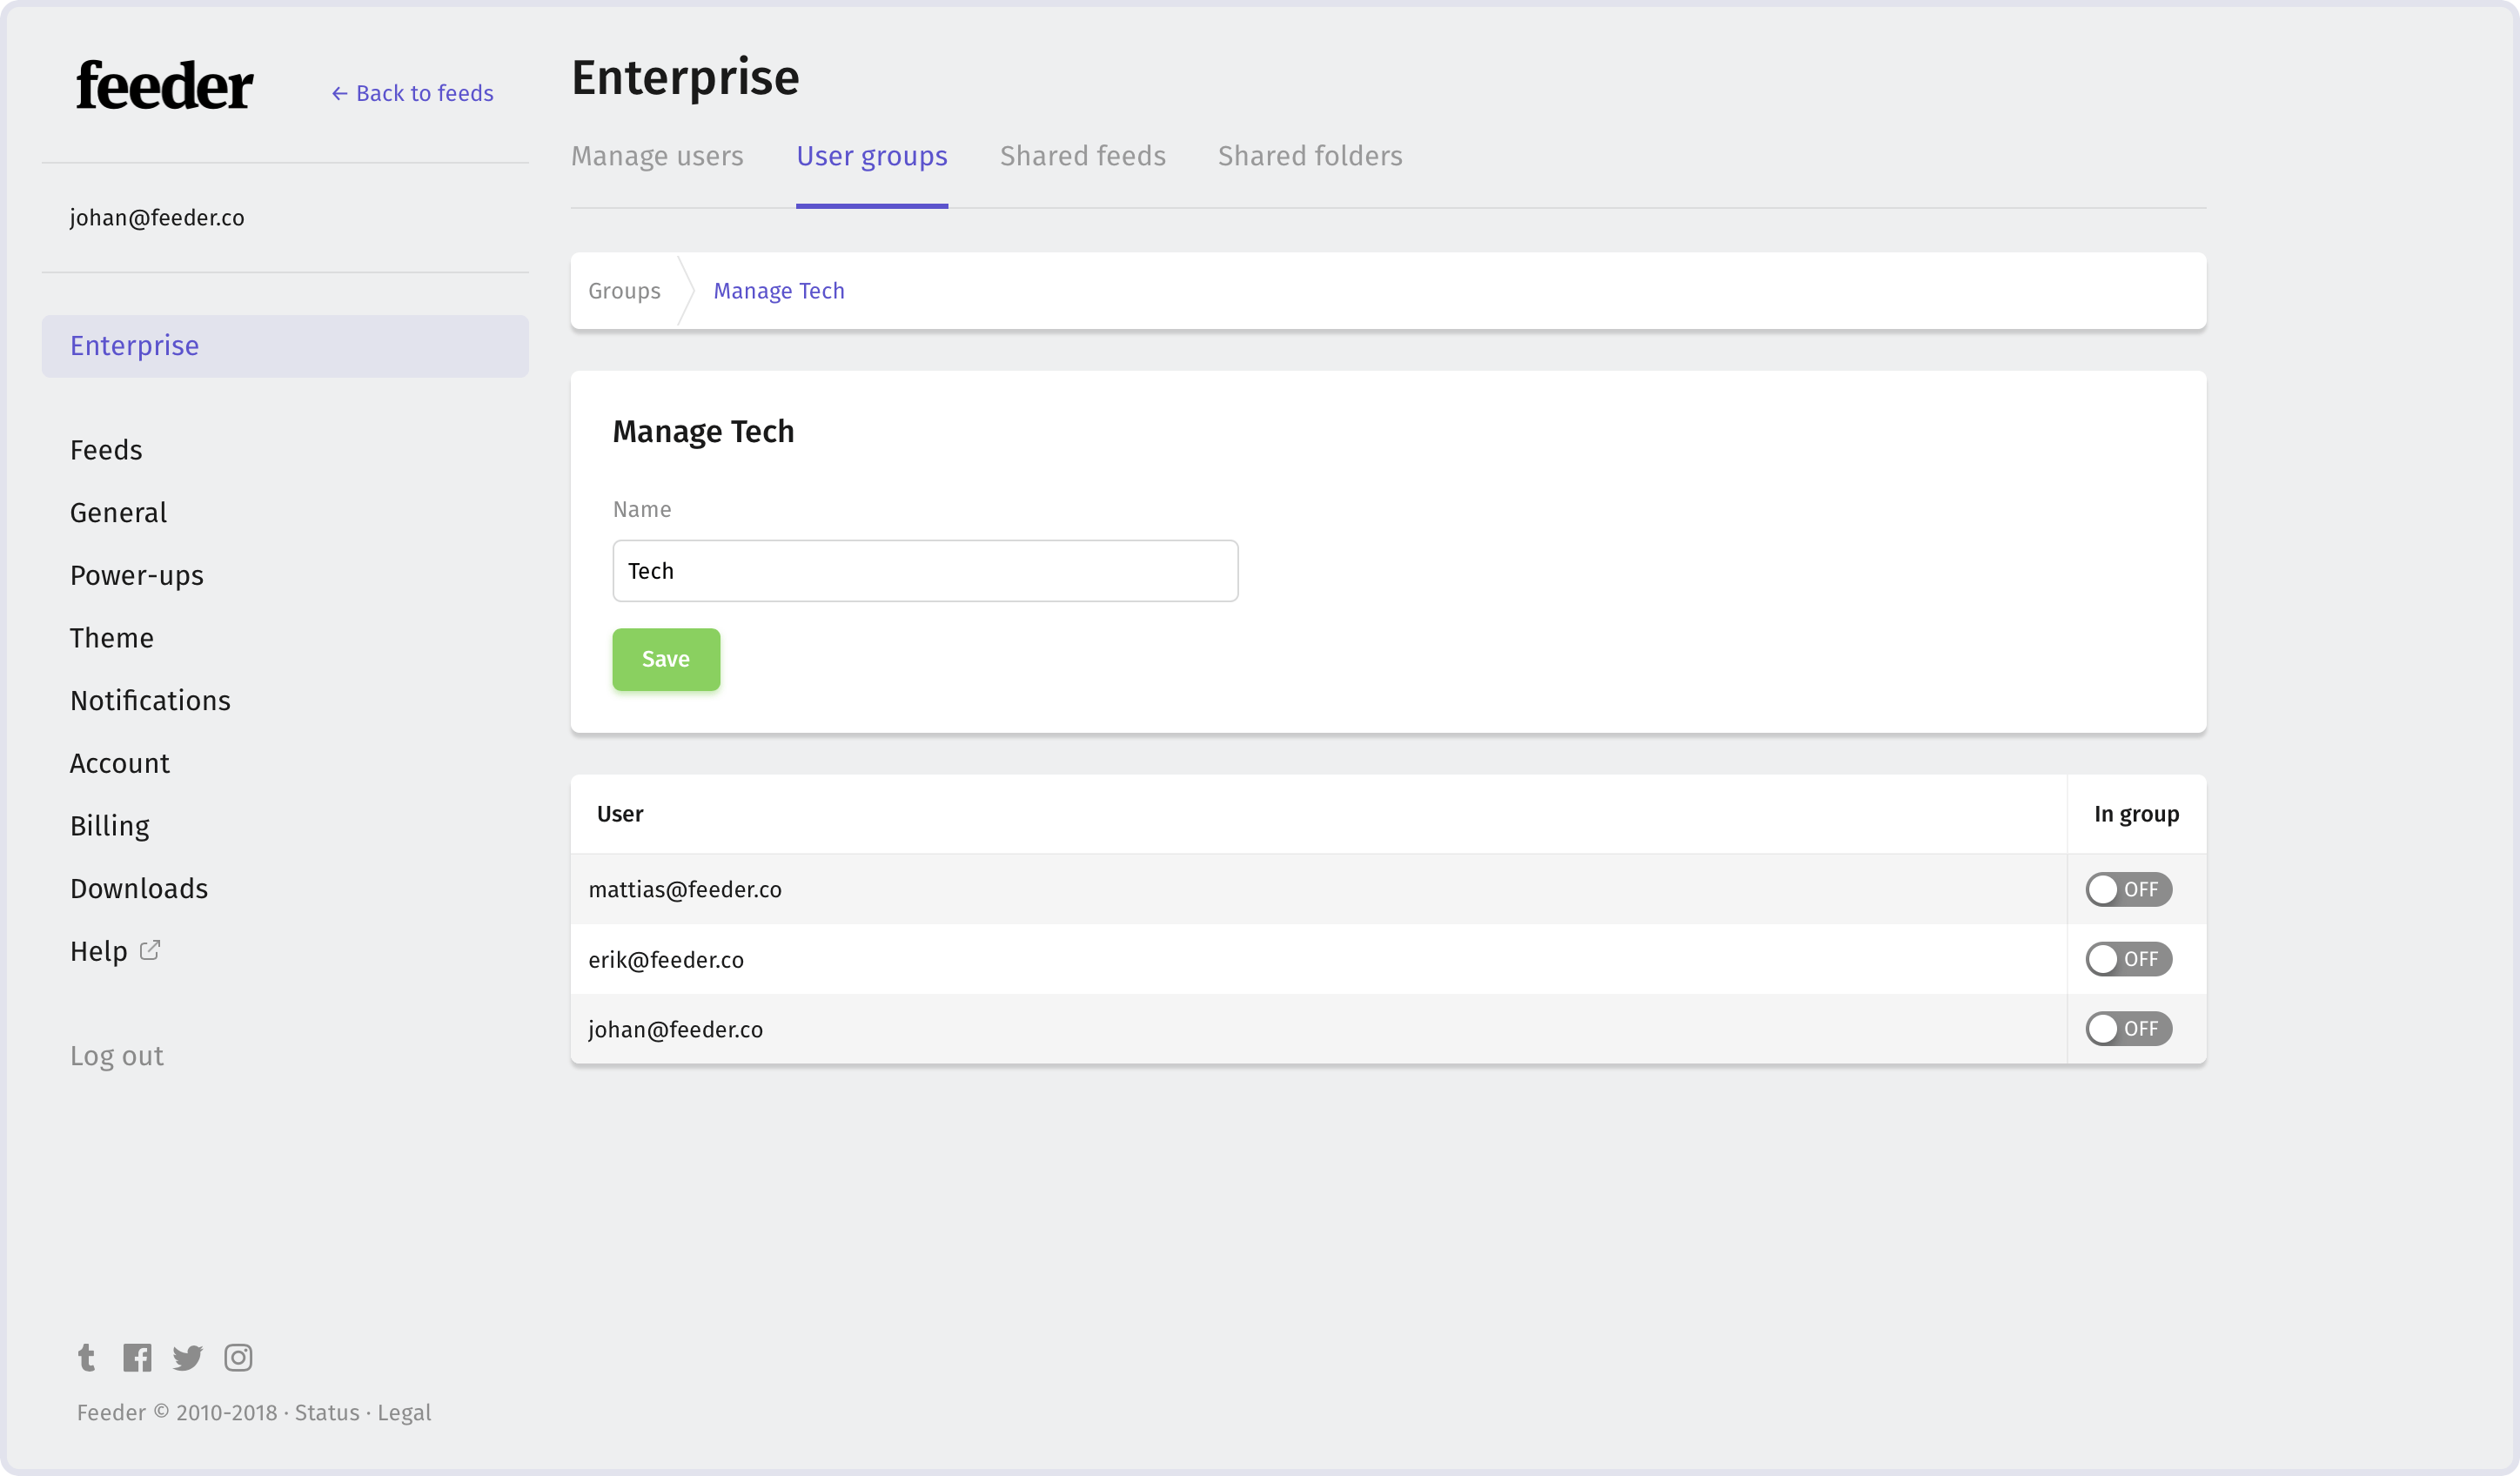Focus the group Name input field
2520x1476 pixels.
[925, 571]
